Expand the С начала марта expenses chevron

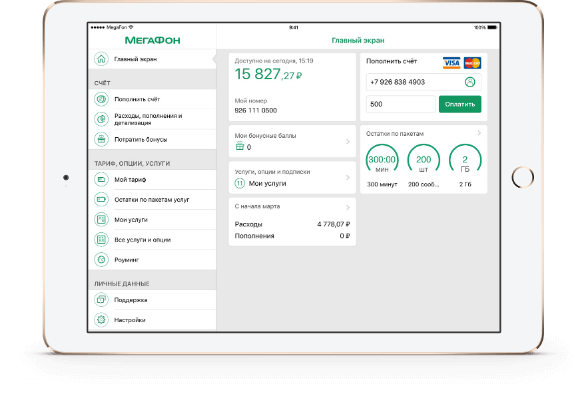[x=348, y=207]
